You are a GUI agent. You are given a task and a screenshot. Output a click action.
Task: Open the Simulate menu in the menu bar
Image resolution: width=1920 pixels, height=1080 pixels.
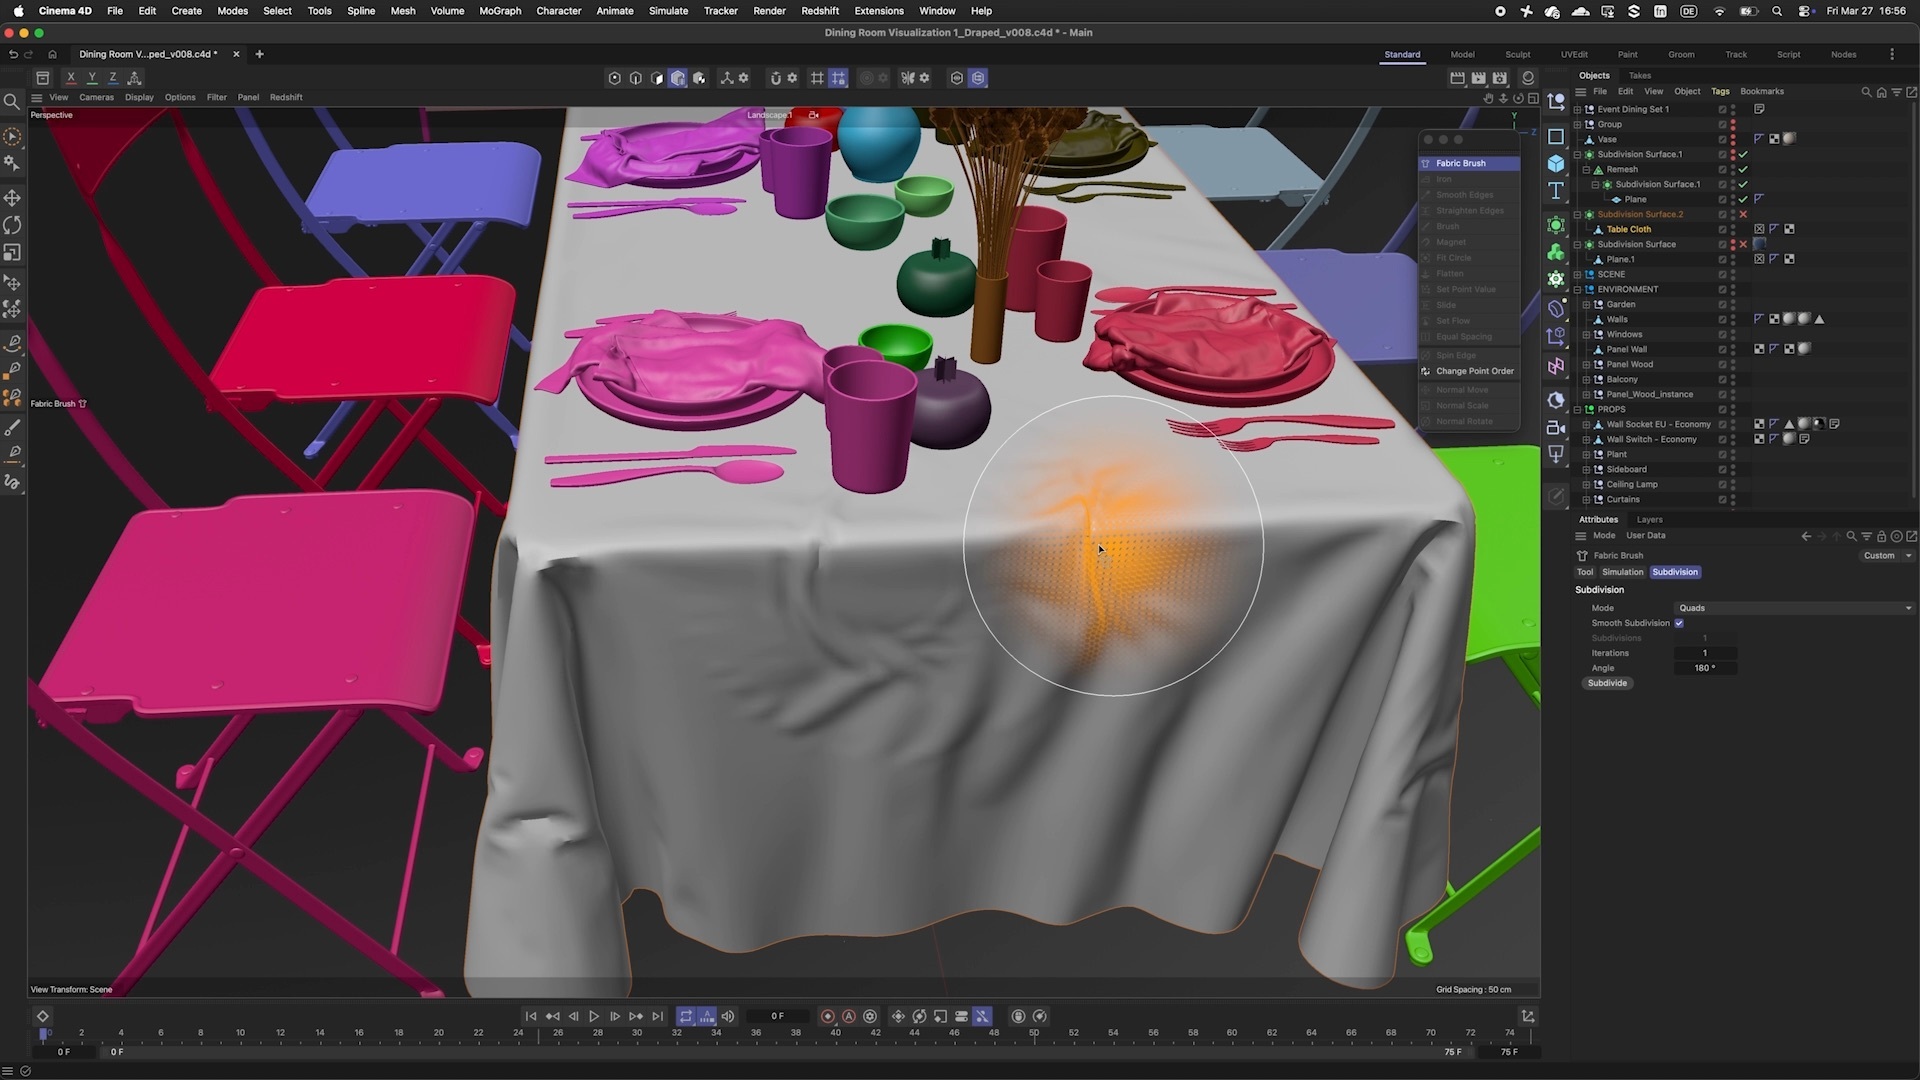pyautogui.click(x=667, y=11)
